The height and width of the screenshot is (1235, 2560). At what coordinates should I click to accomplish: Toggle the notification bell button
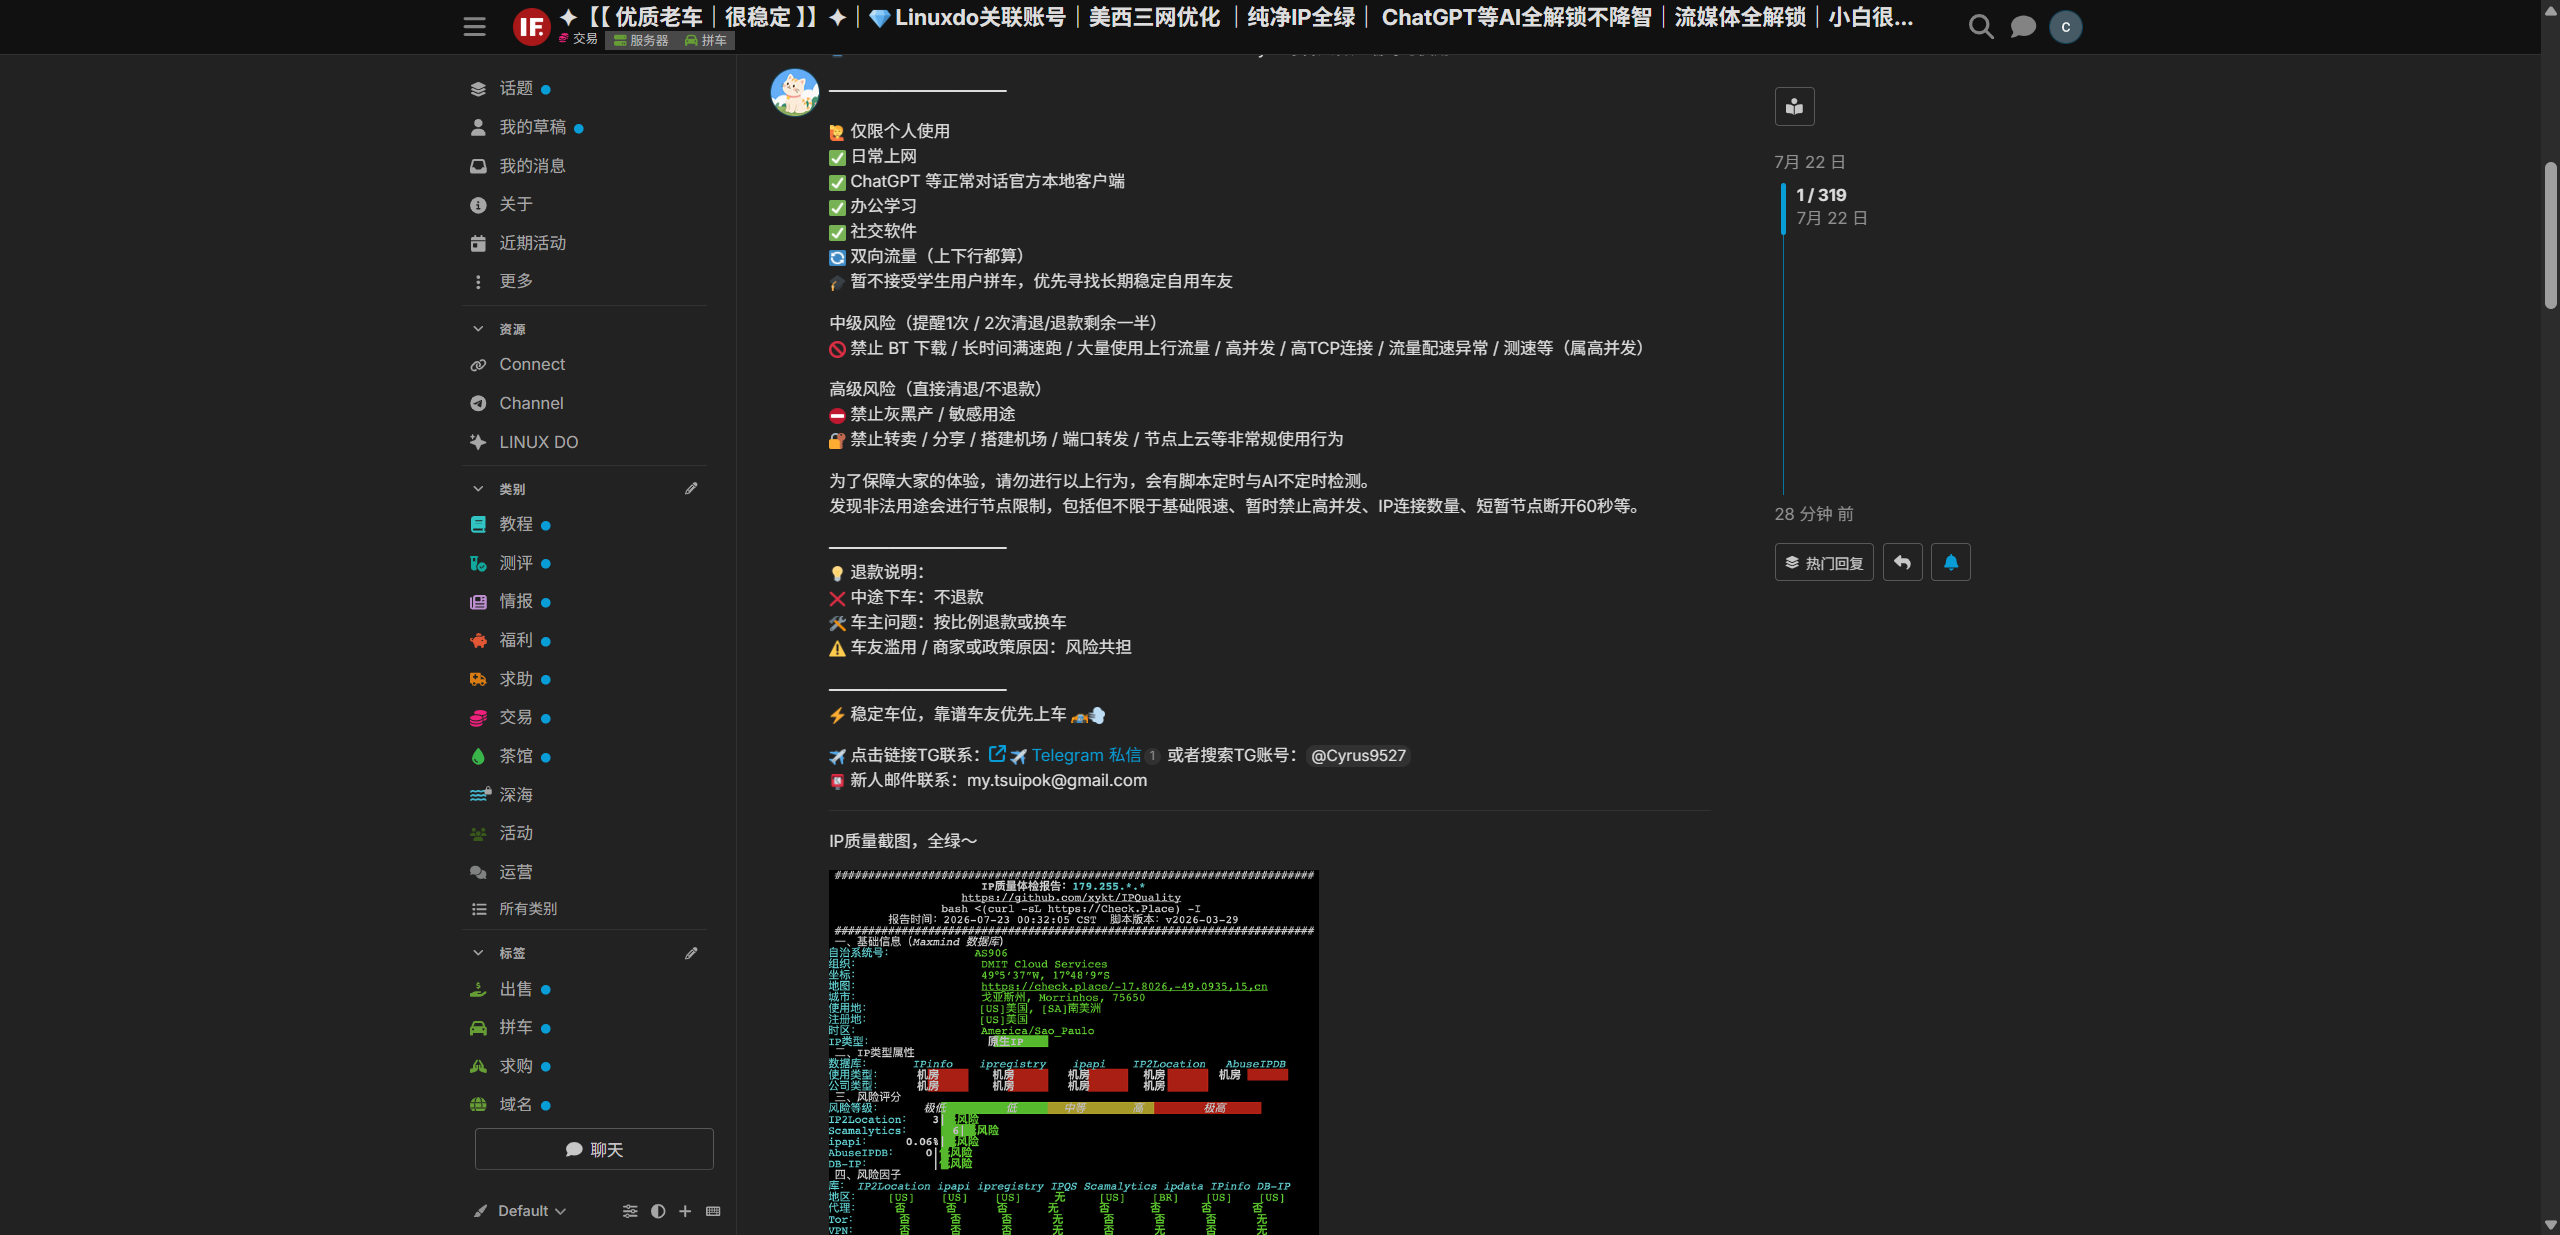coord(1950,562)
